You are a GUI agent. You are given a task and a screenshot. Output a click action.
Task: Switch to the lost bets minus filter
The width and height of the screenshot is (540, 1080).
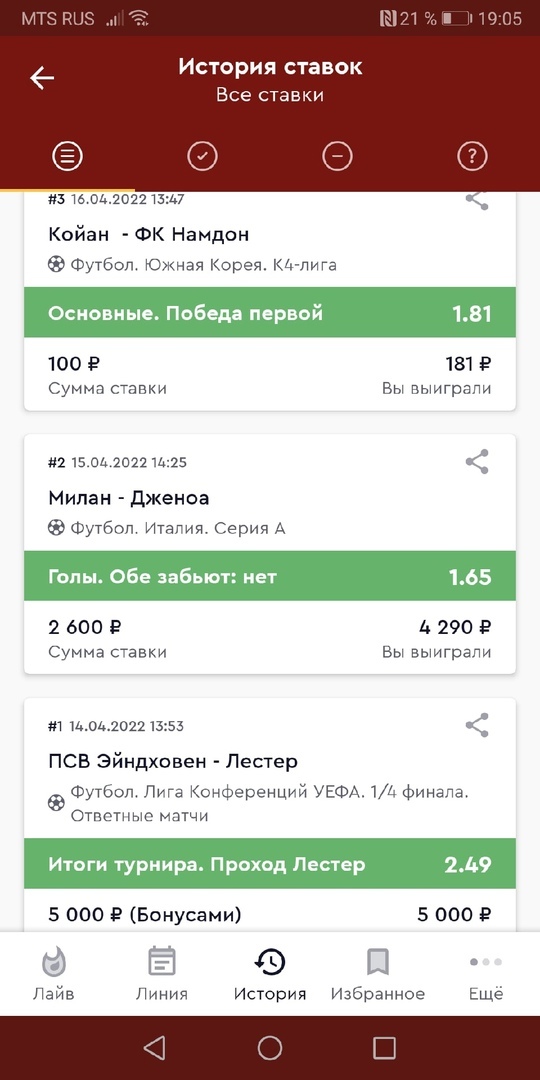point(338,157)
